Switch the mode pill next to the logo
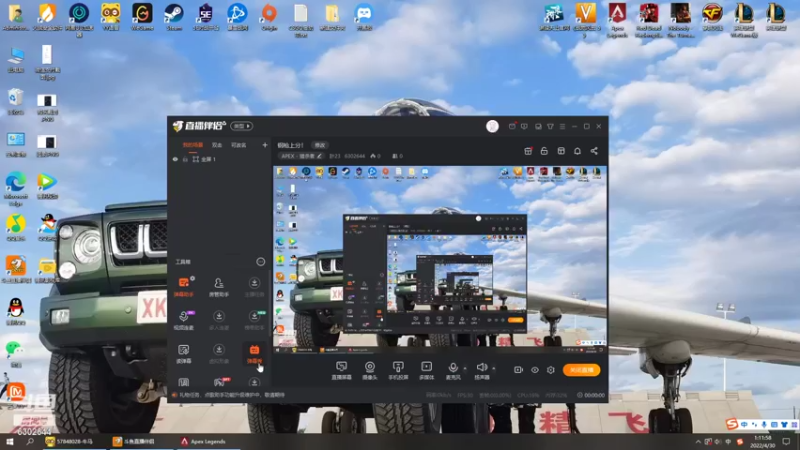 click(241, 126)
